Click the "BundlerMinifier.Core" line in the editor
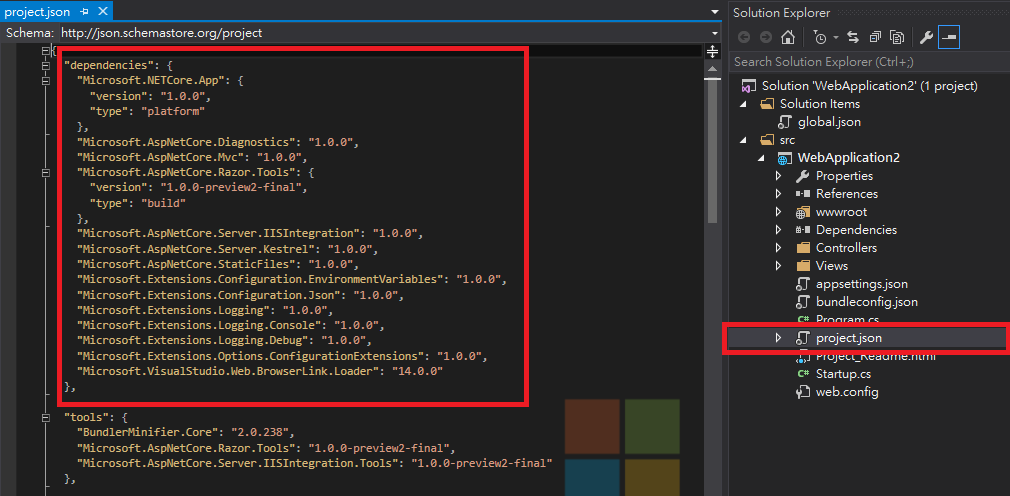This screenshot has height=496, width=1010. [185, 432]
